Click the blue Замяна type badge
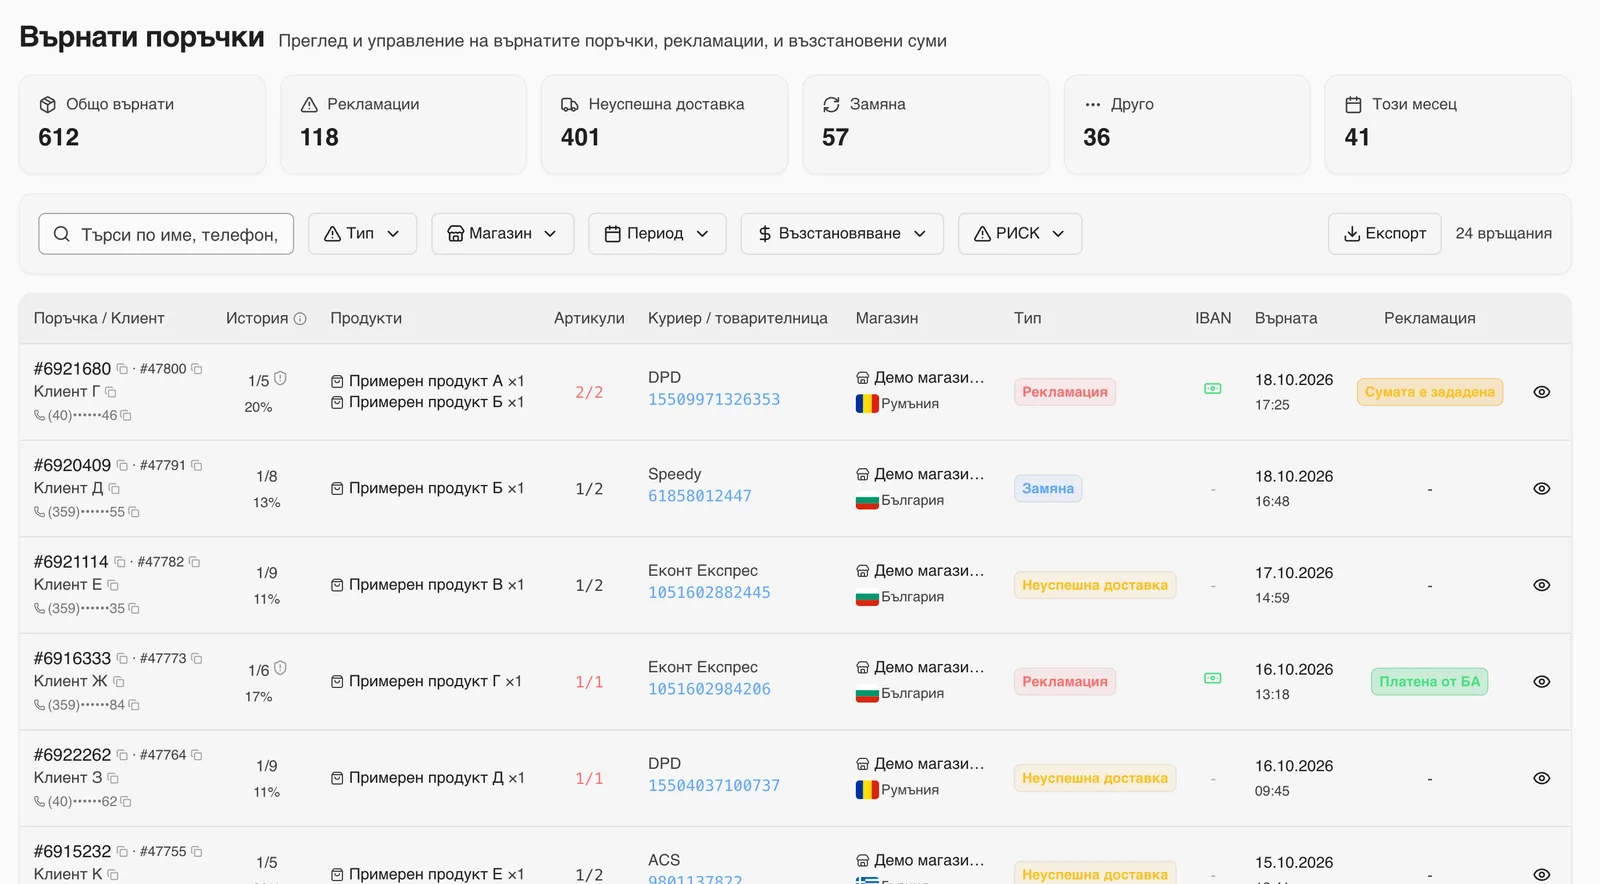Image resolution: width=1600 pixels, height=884 pixels. click(x=1048, y=489)
